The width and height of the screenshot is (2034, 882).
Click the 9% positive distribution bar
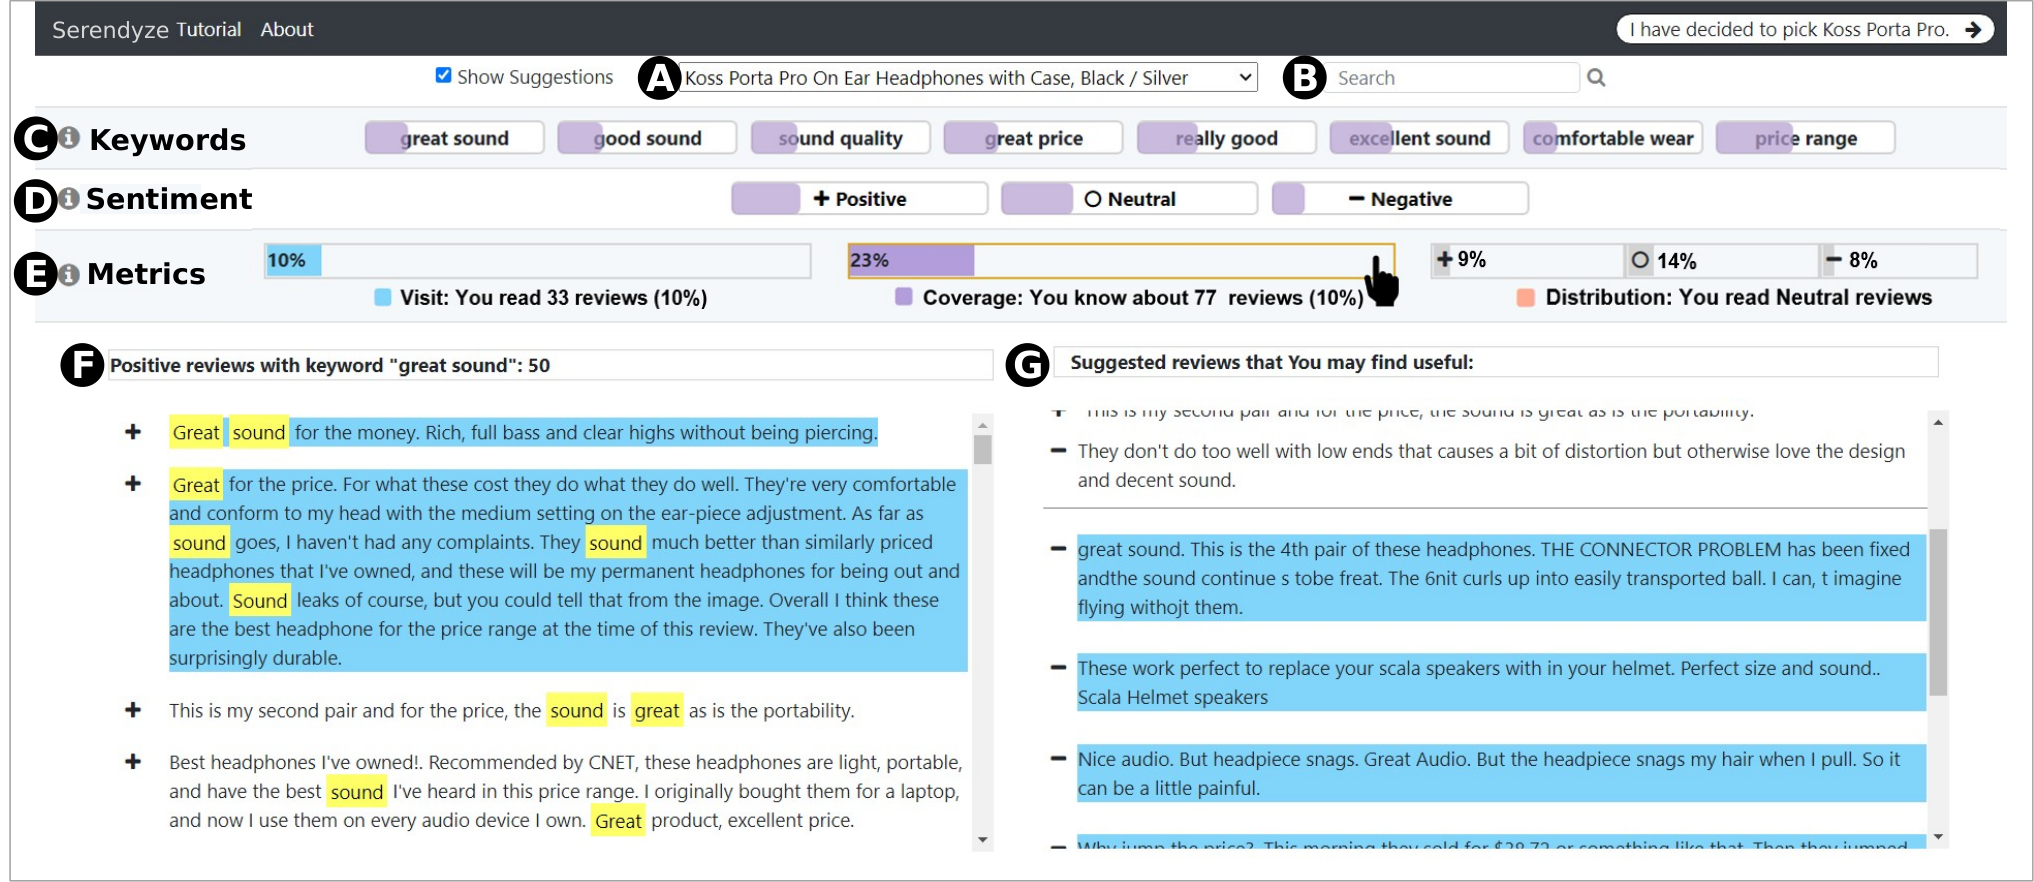tap(1528, 261)
